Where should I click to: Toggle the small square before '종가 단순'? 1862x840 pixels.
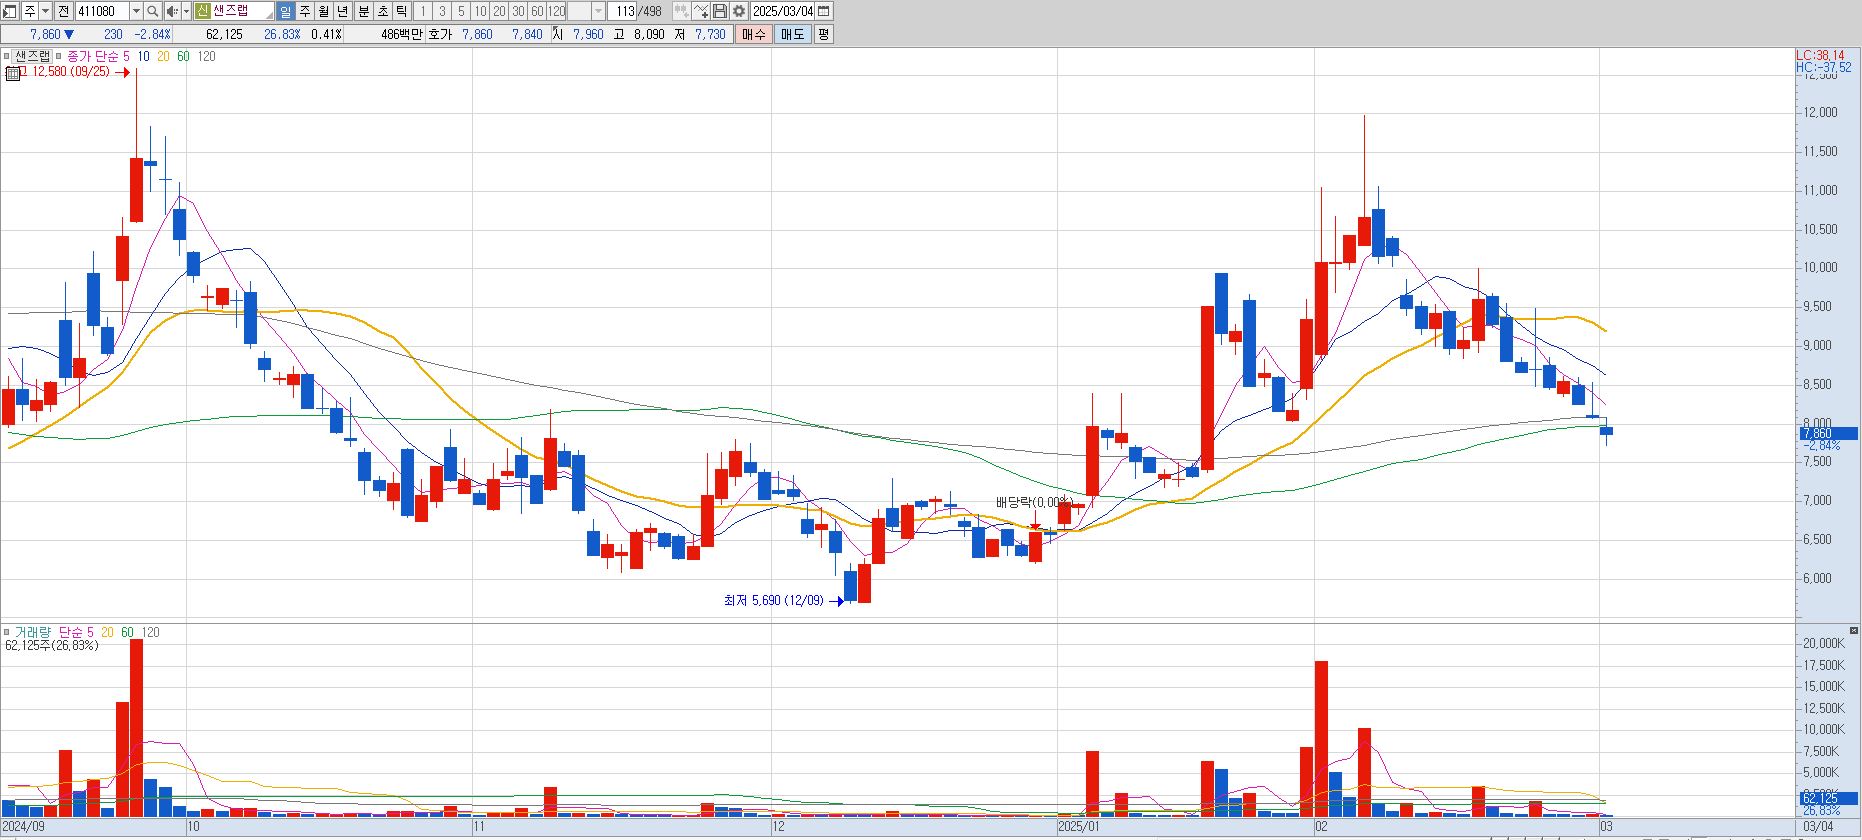[58, 56]
